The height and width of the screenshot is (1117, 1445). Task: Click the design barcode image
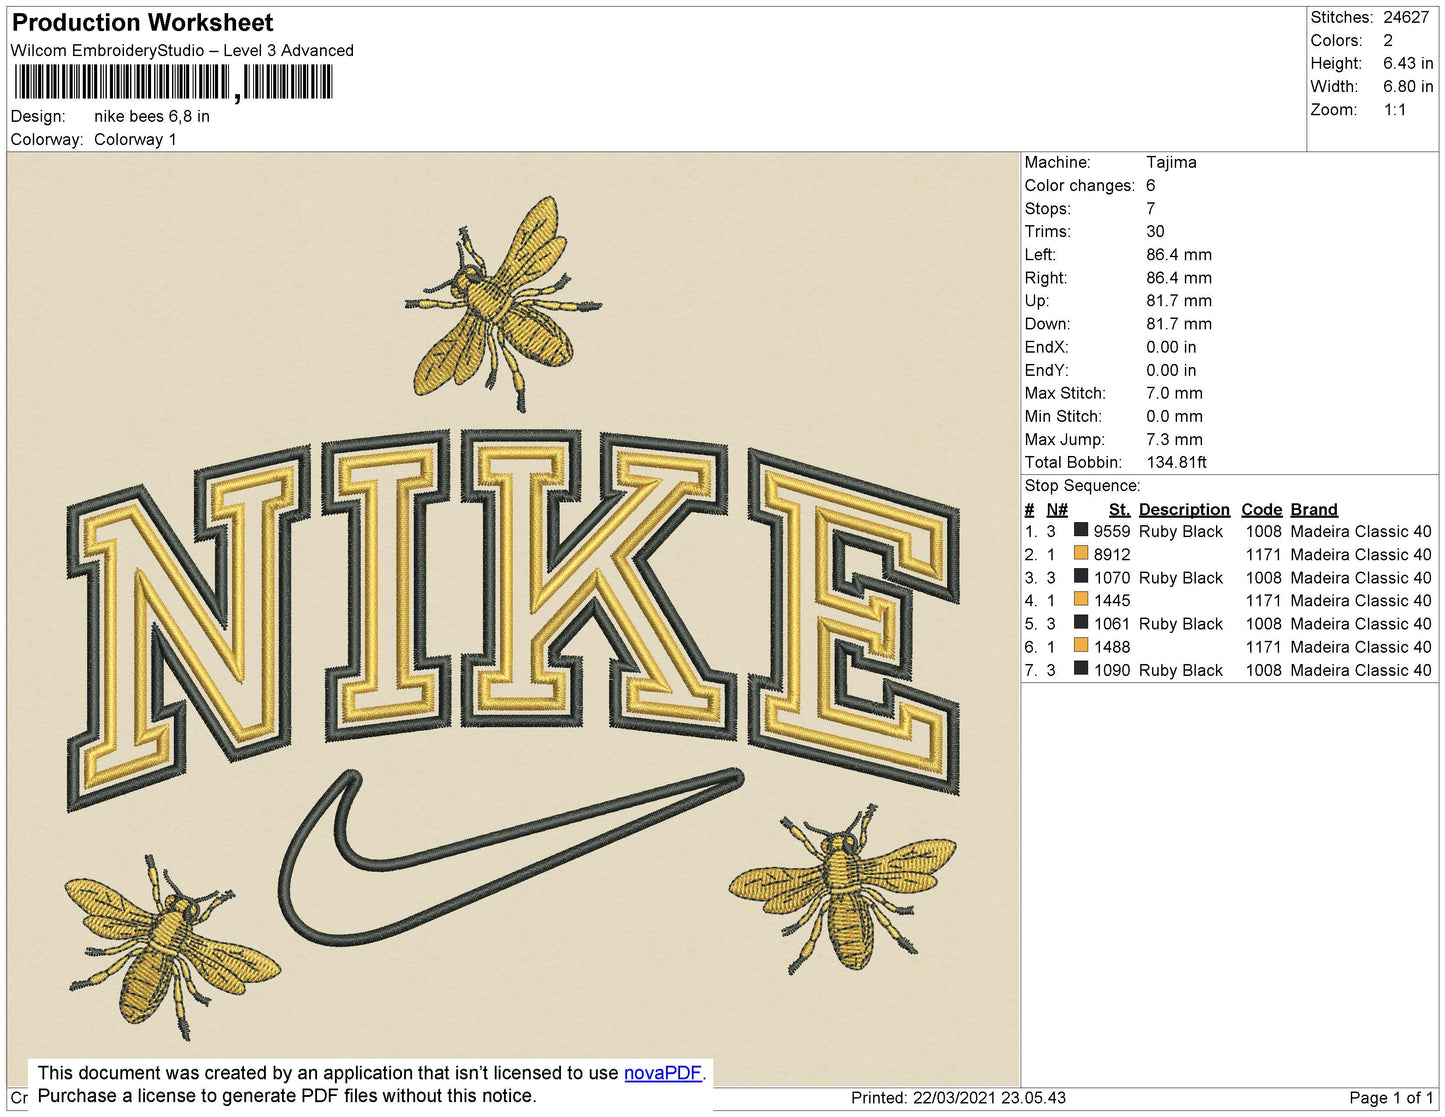(173, 82)
